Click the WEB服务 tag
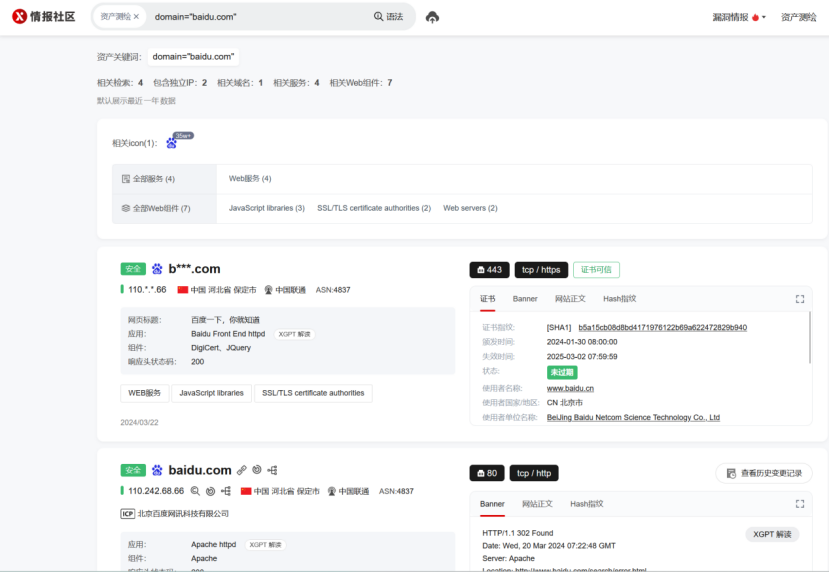830x572 pixels. click(145, 393)
